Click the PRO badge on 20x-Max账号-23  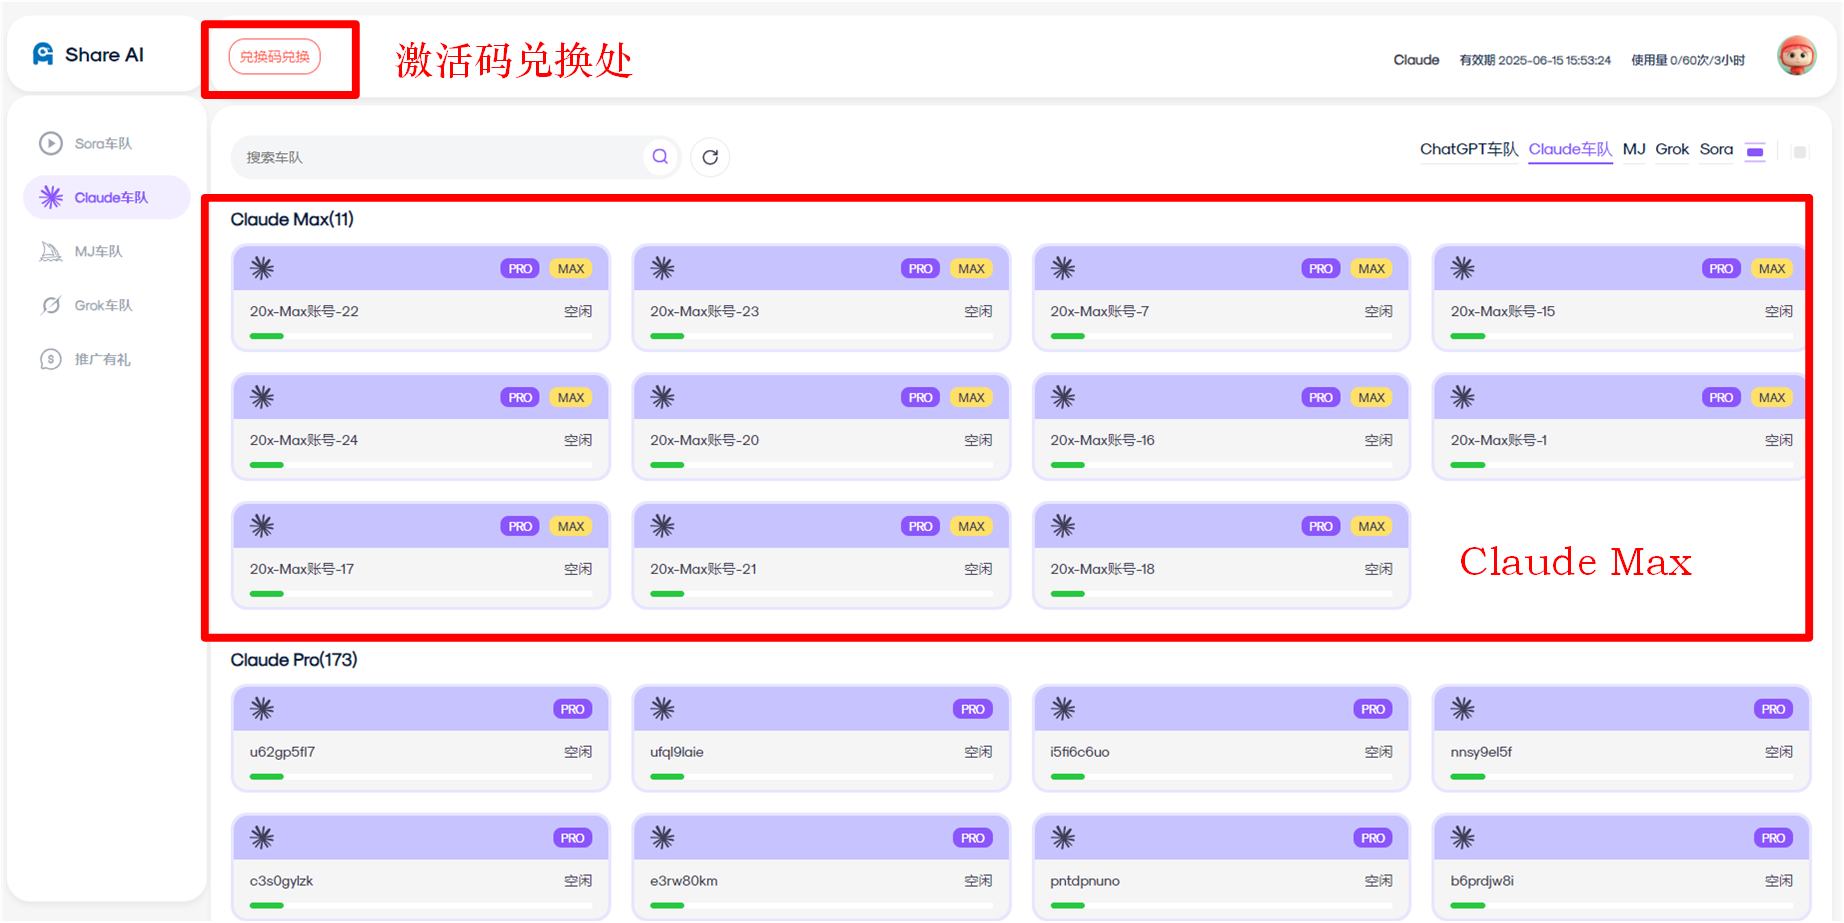(x=921, y=268)
